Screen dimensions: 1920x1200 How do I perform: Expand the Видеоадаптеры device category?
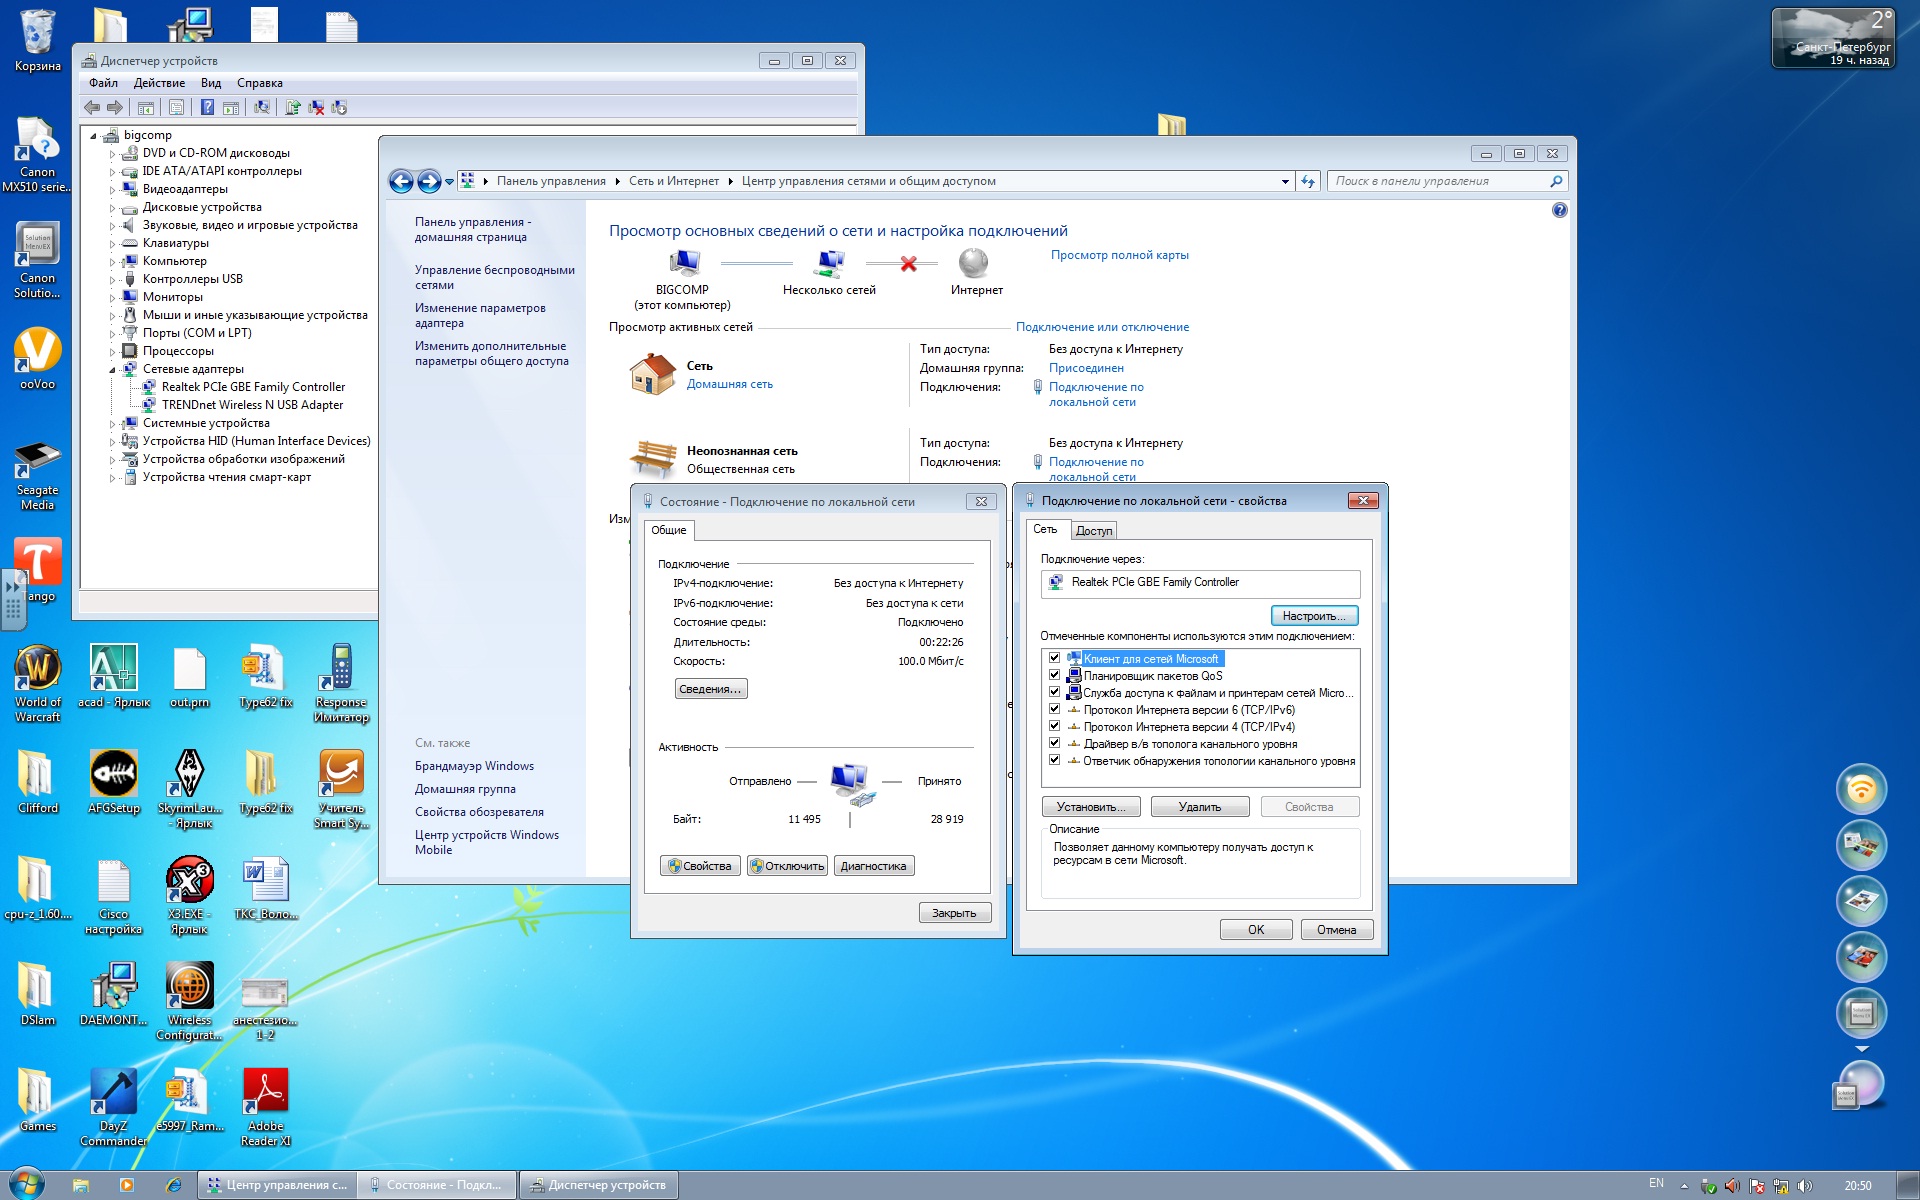[112, 189]
